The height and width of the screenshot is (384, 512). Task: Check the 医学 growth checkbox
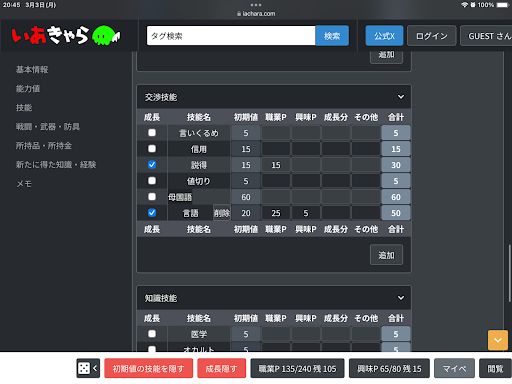pos(152,334)
